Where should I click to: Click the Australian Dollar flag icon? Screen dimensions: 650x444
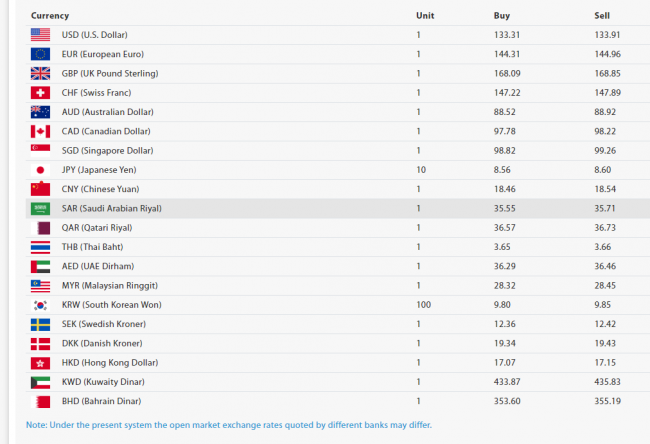pyautogui.click(x=40, y=112)
